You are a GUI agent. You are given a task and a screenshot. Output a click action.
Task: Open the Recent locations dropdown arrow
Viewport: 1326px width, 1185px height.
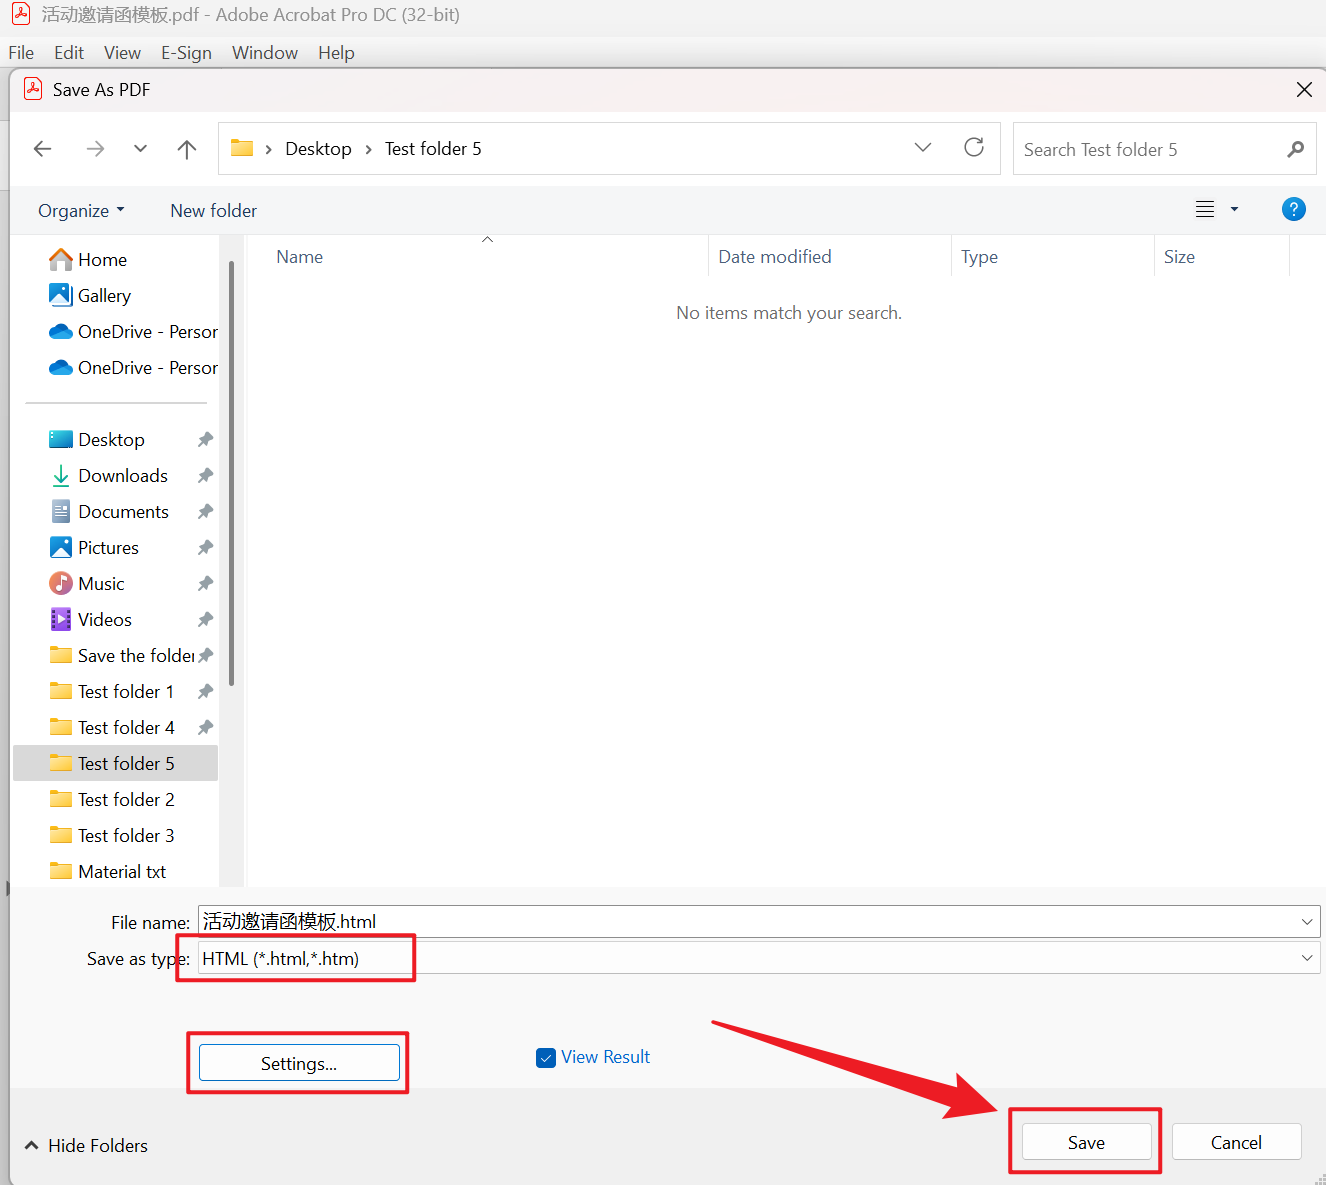(140, 149)
